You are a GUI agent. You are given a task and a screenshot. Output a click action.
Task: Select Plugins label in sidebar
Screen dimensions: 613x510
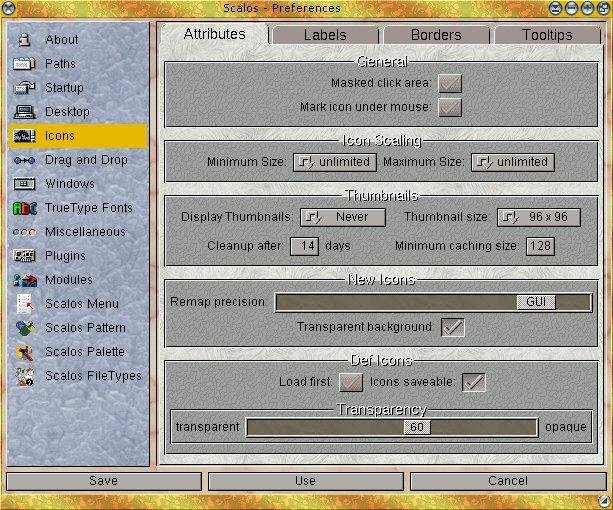point(65,256)
